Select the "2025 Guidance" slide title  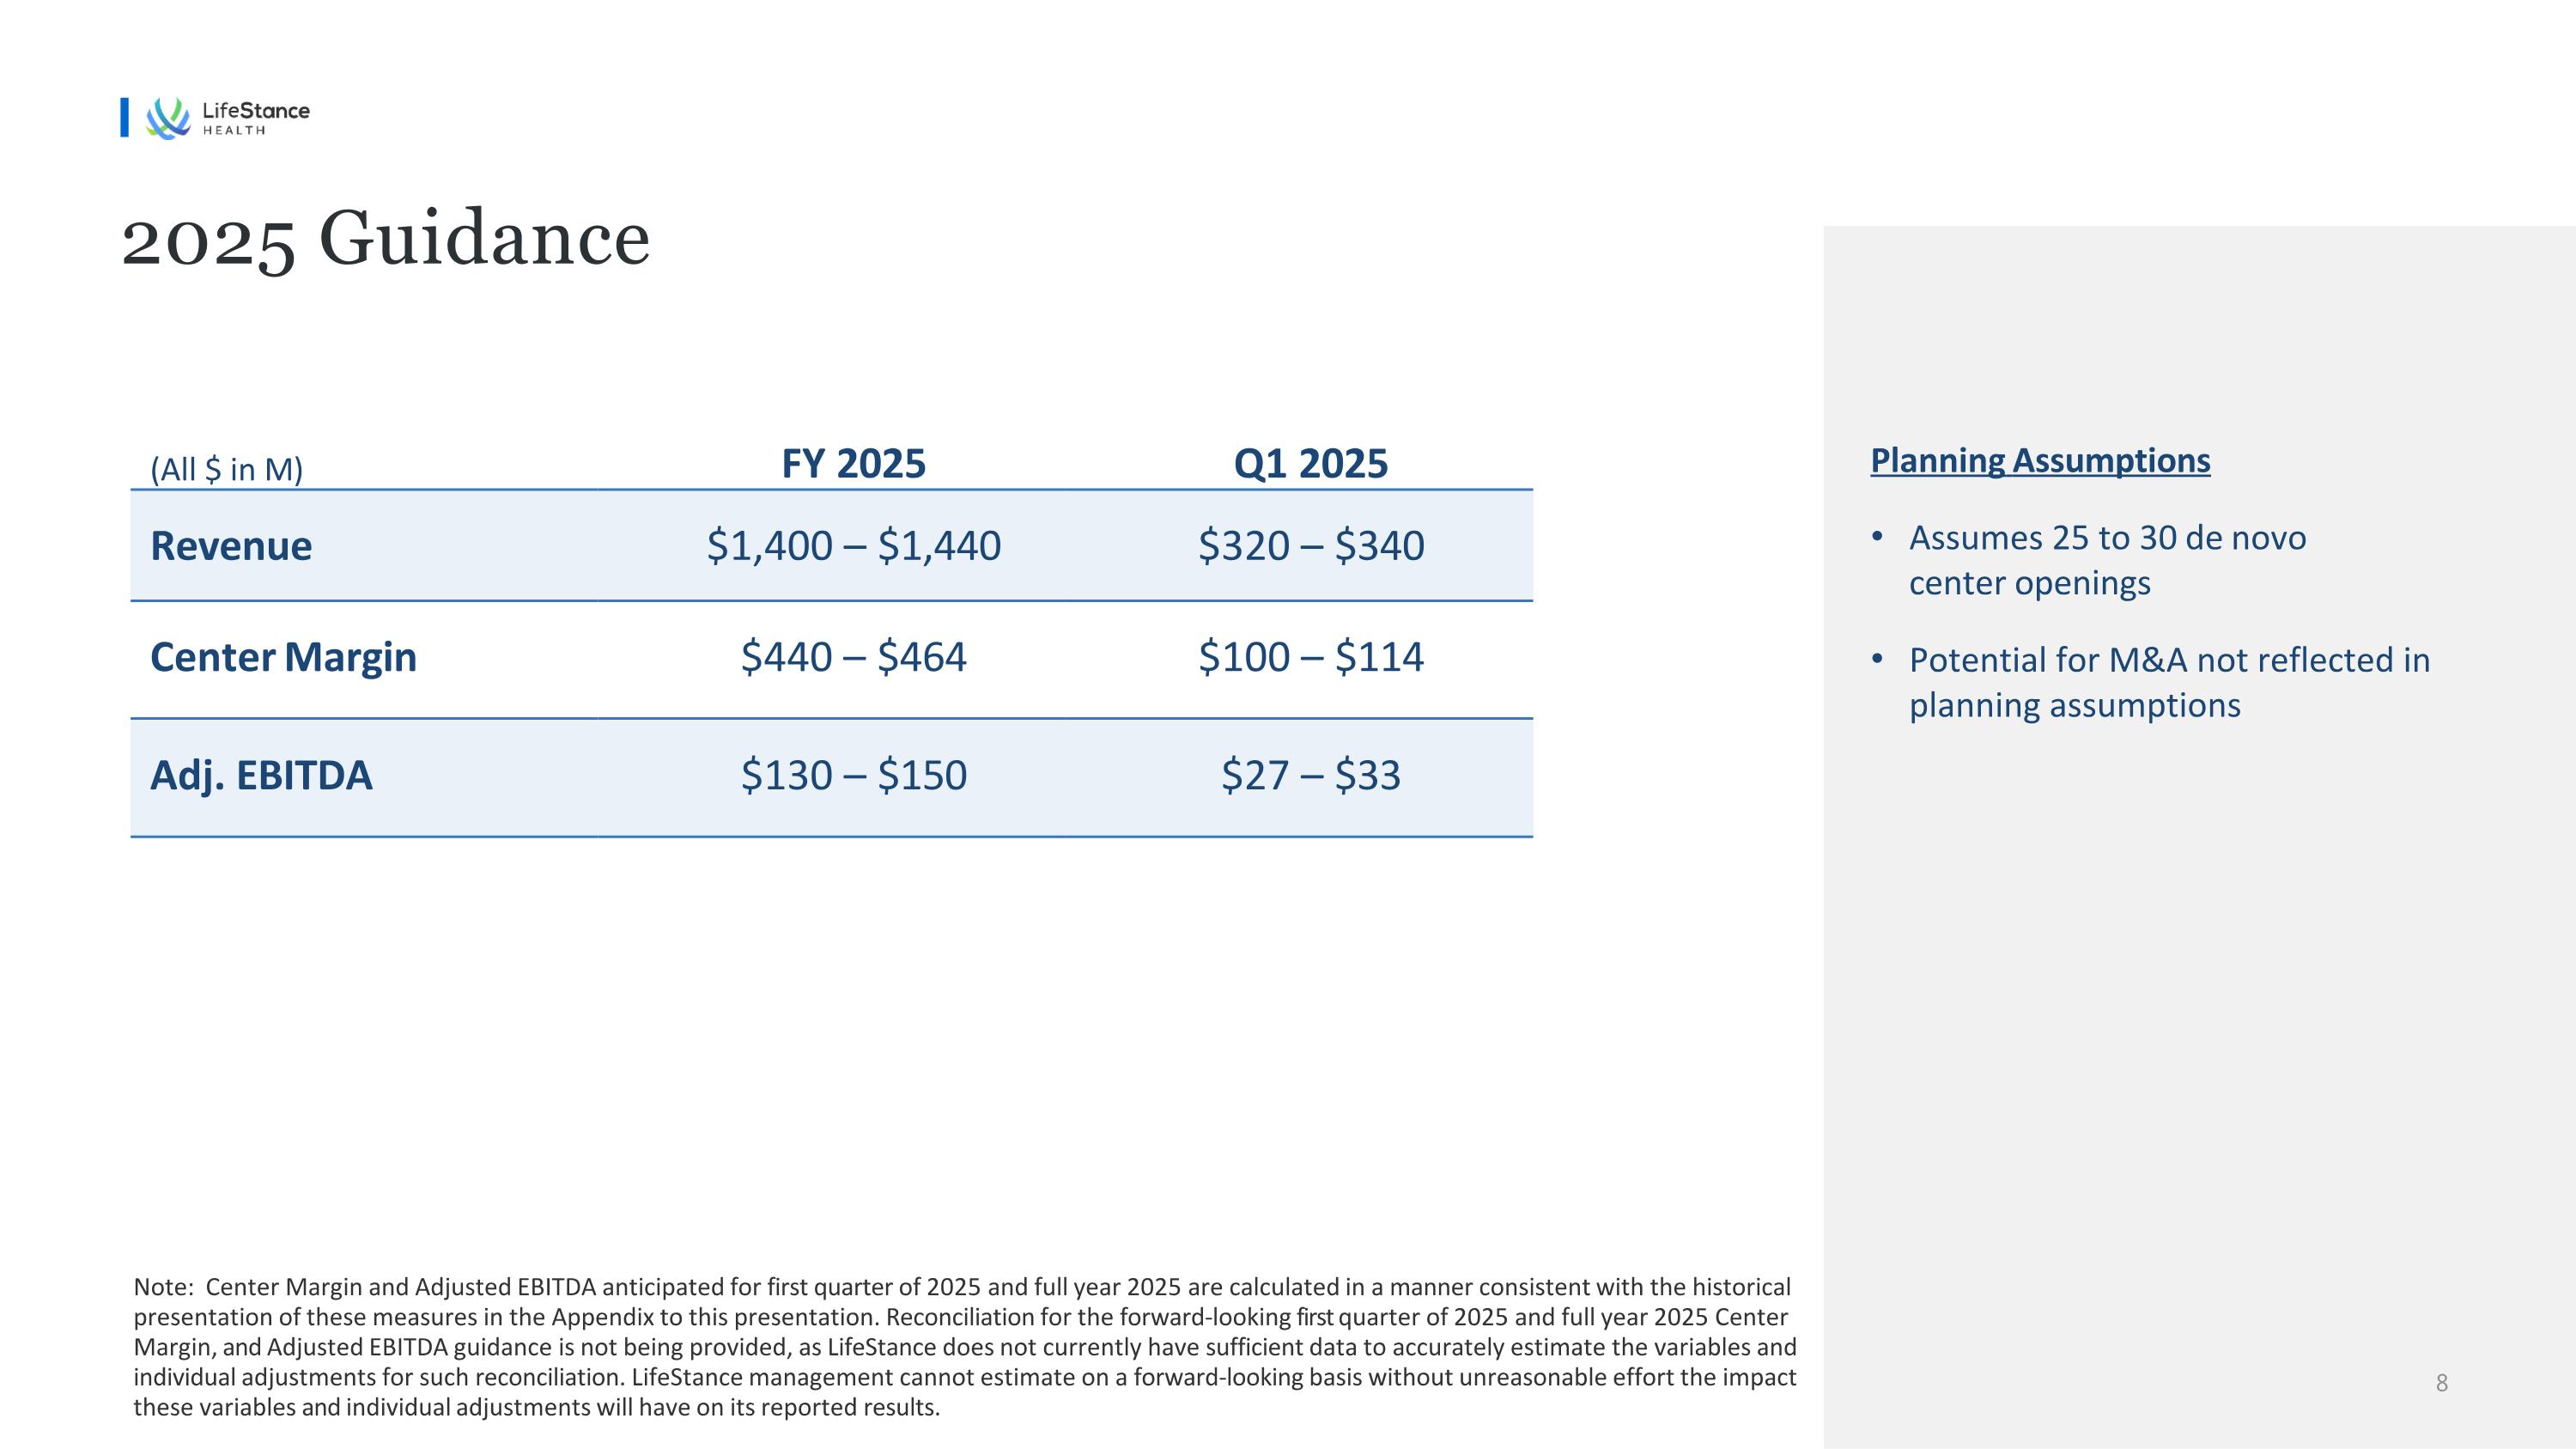(x=385, y=239)
